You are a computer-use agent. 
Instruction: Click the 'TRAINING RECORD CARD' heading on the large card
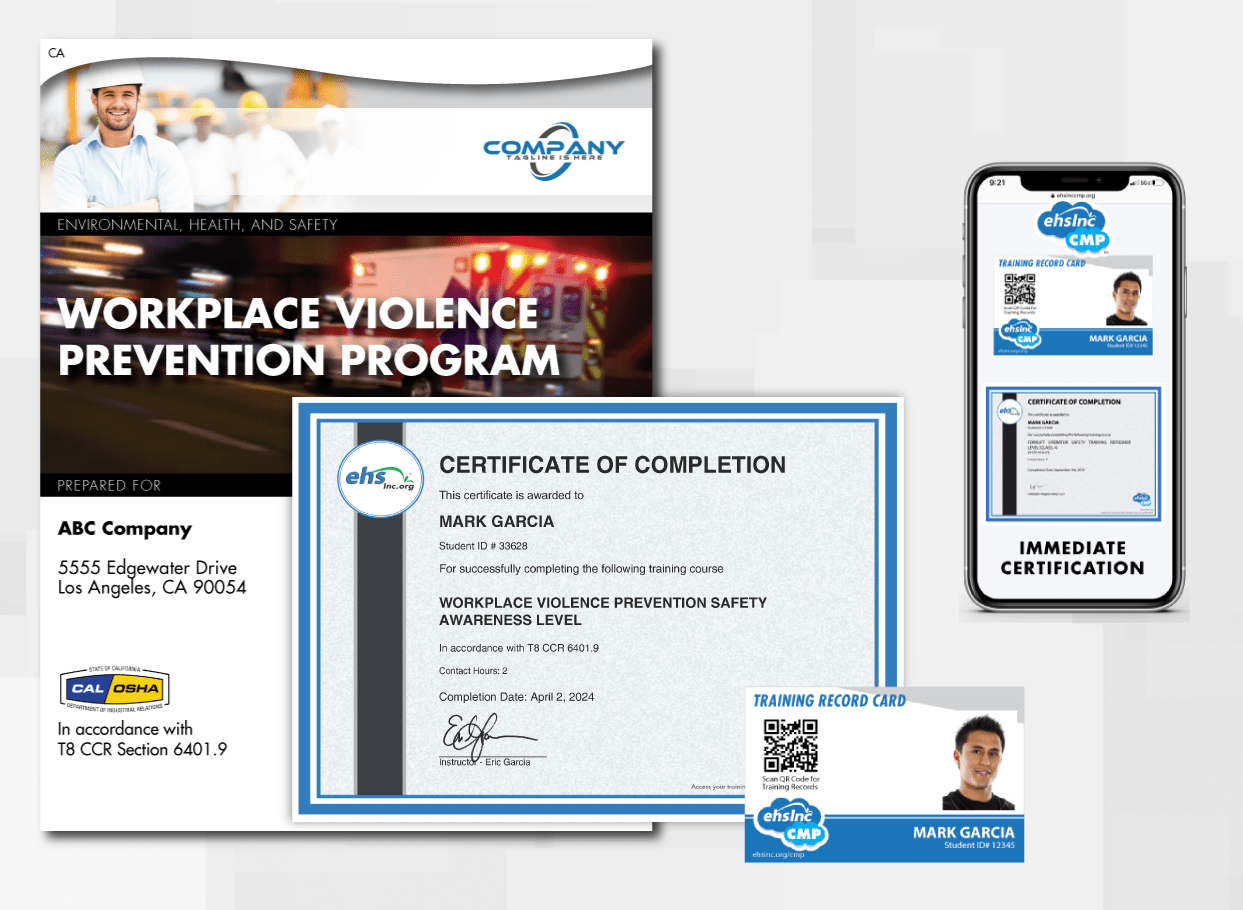pos(830,701)
